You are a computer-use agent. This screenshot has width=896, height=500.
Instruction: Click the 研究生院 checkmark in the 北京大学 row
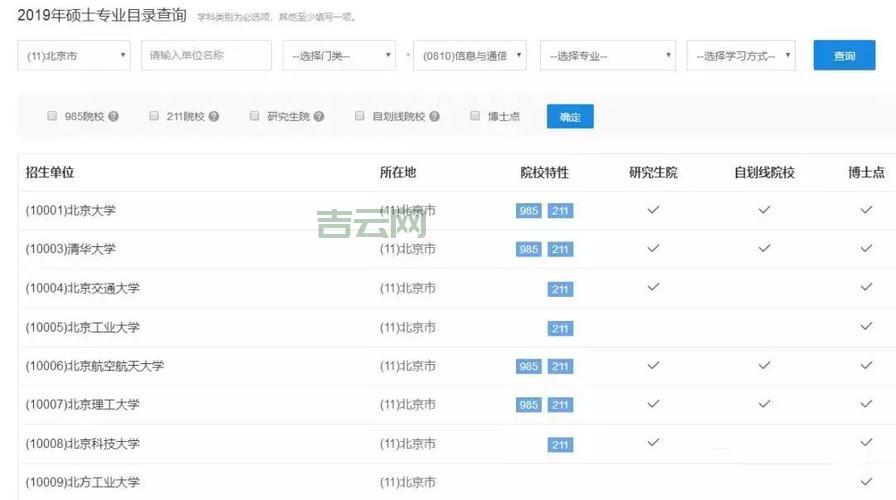pos(653,210)
